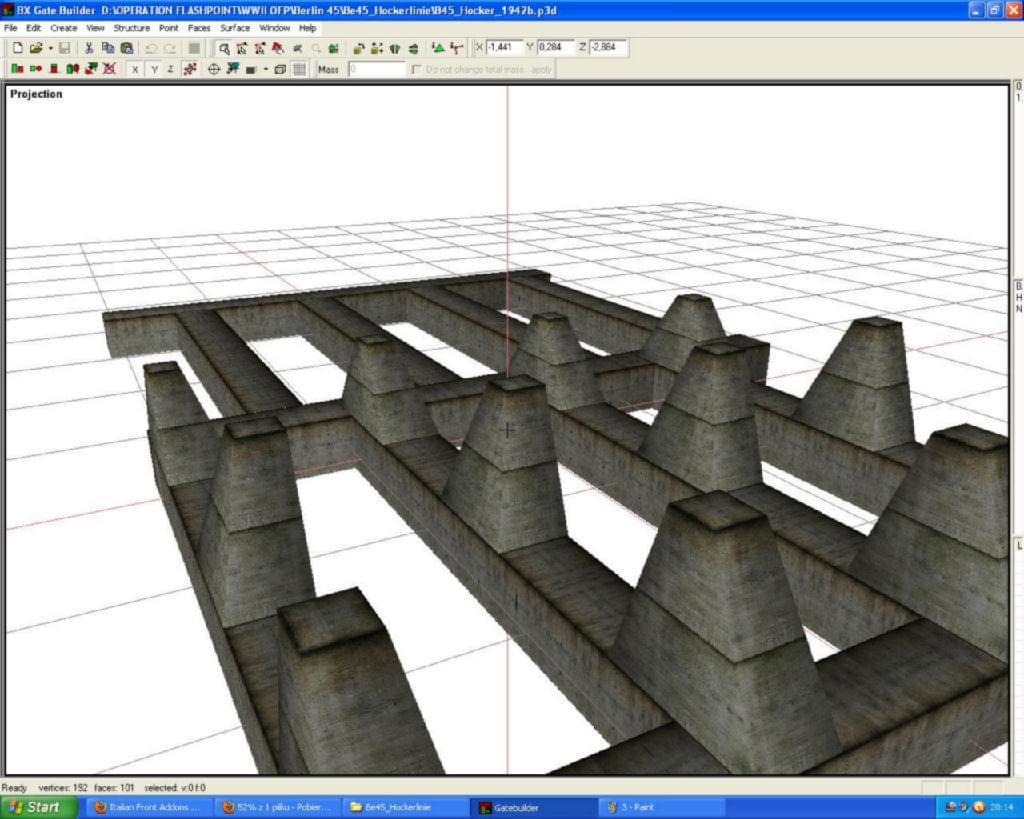Expand the dropdown arrow beside the rectangle icon

tap(265, 69)
